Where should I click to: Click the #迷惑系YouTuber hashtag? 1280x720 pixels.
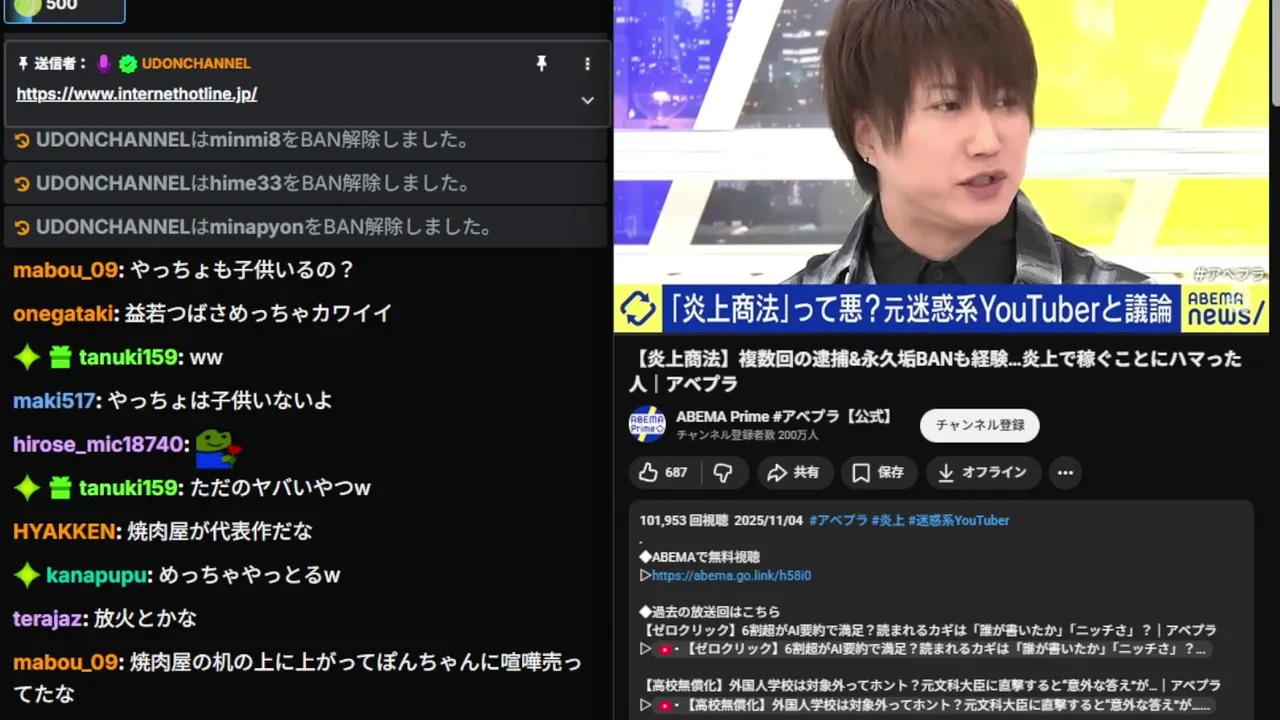point(958,520)
